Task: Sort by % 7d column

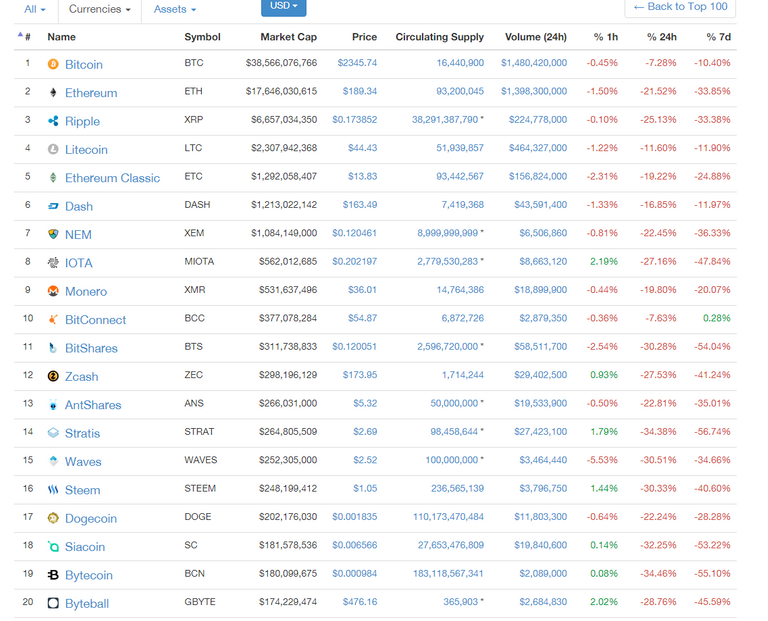Action: (x=719, y=37)
